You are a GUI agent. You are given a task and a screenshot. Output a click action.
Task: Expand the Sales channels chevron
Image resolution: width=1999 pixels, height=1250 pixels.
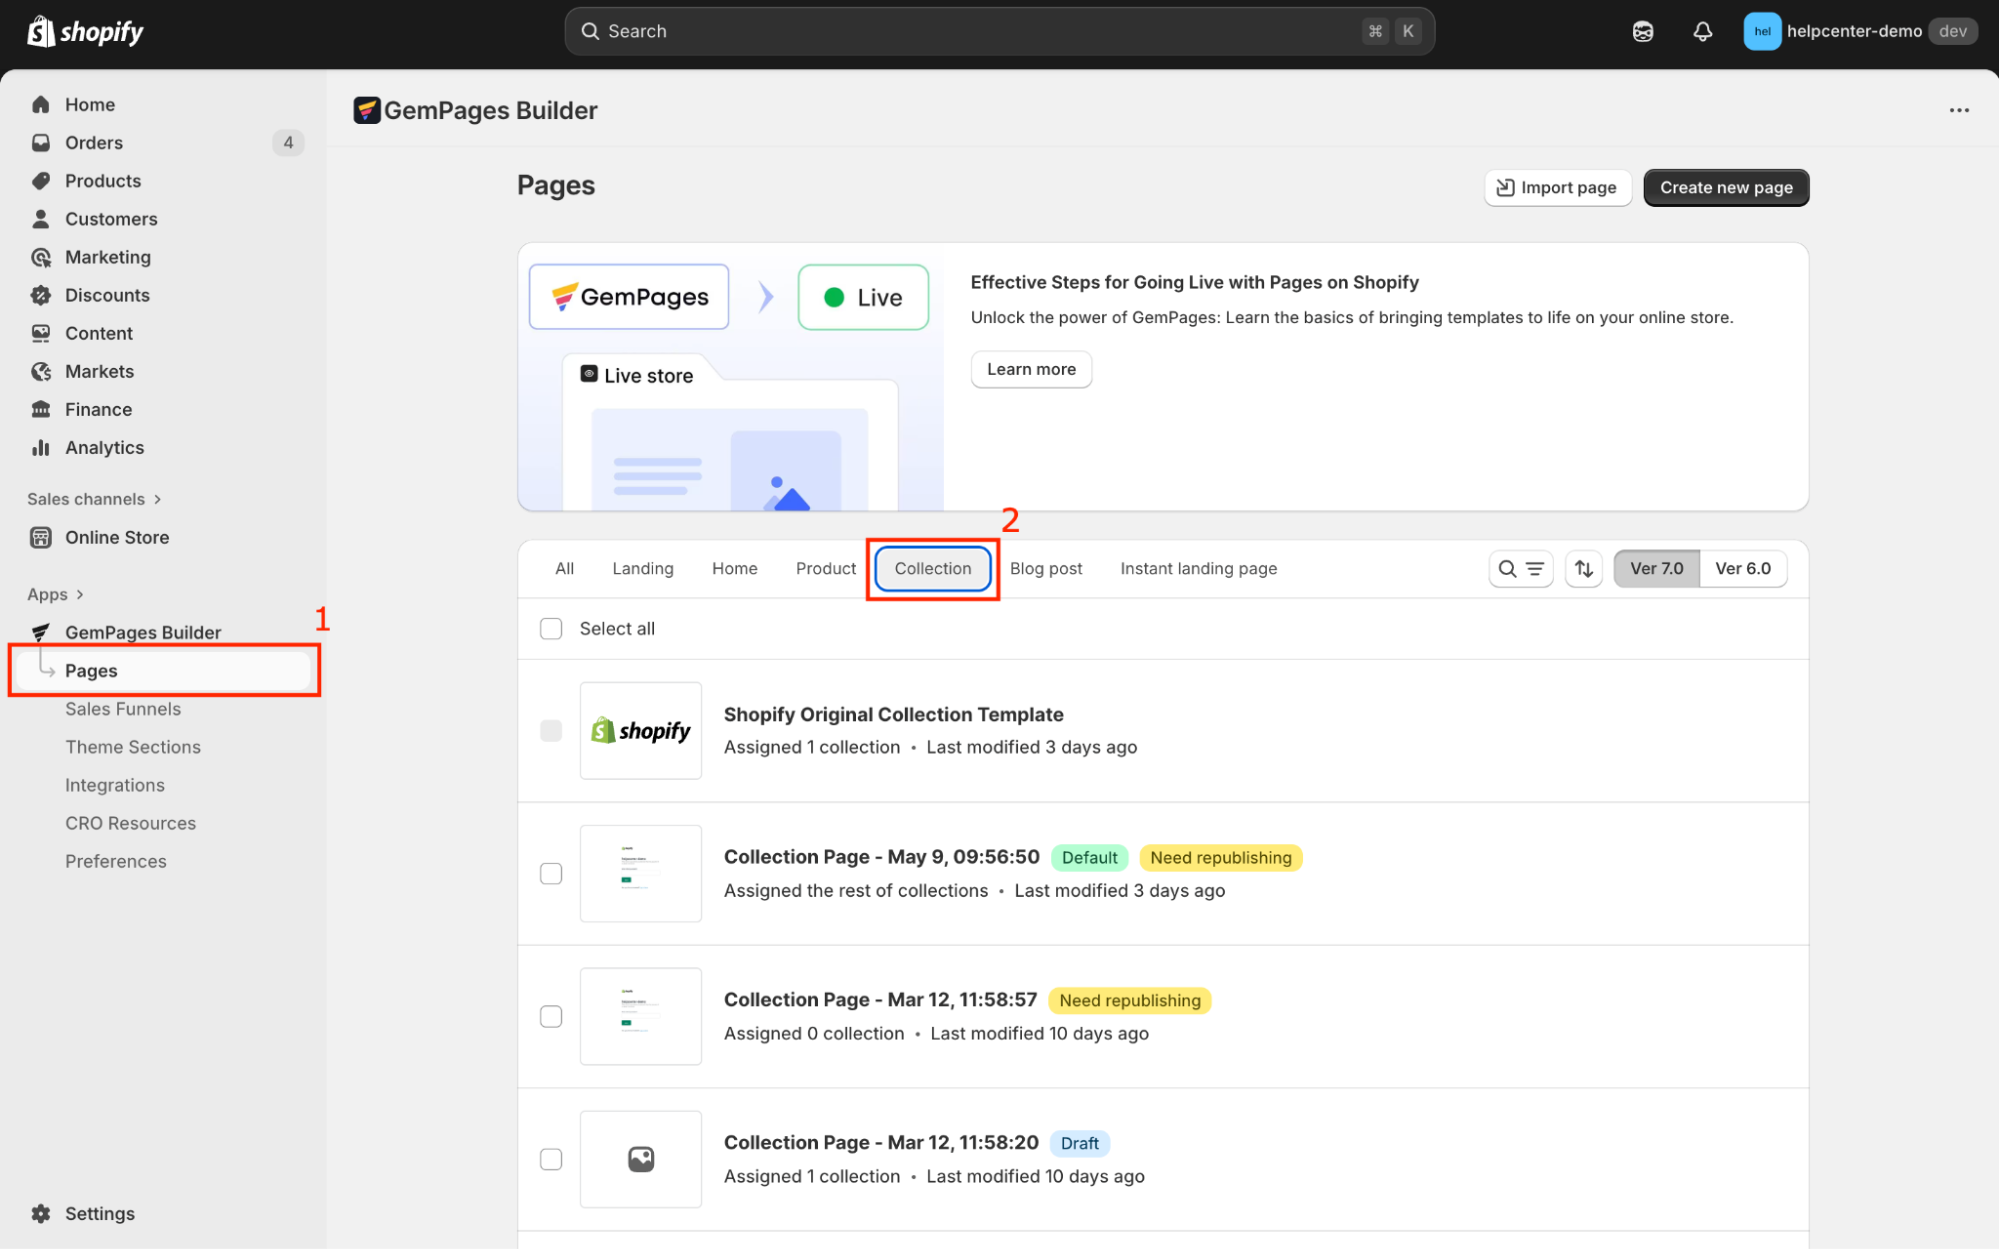tap(158, 499)
